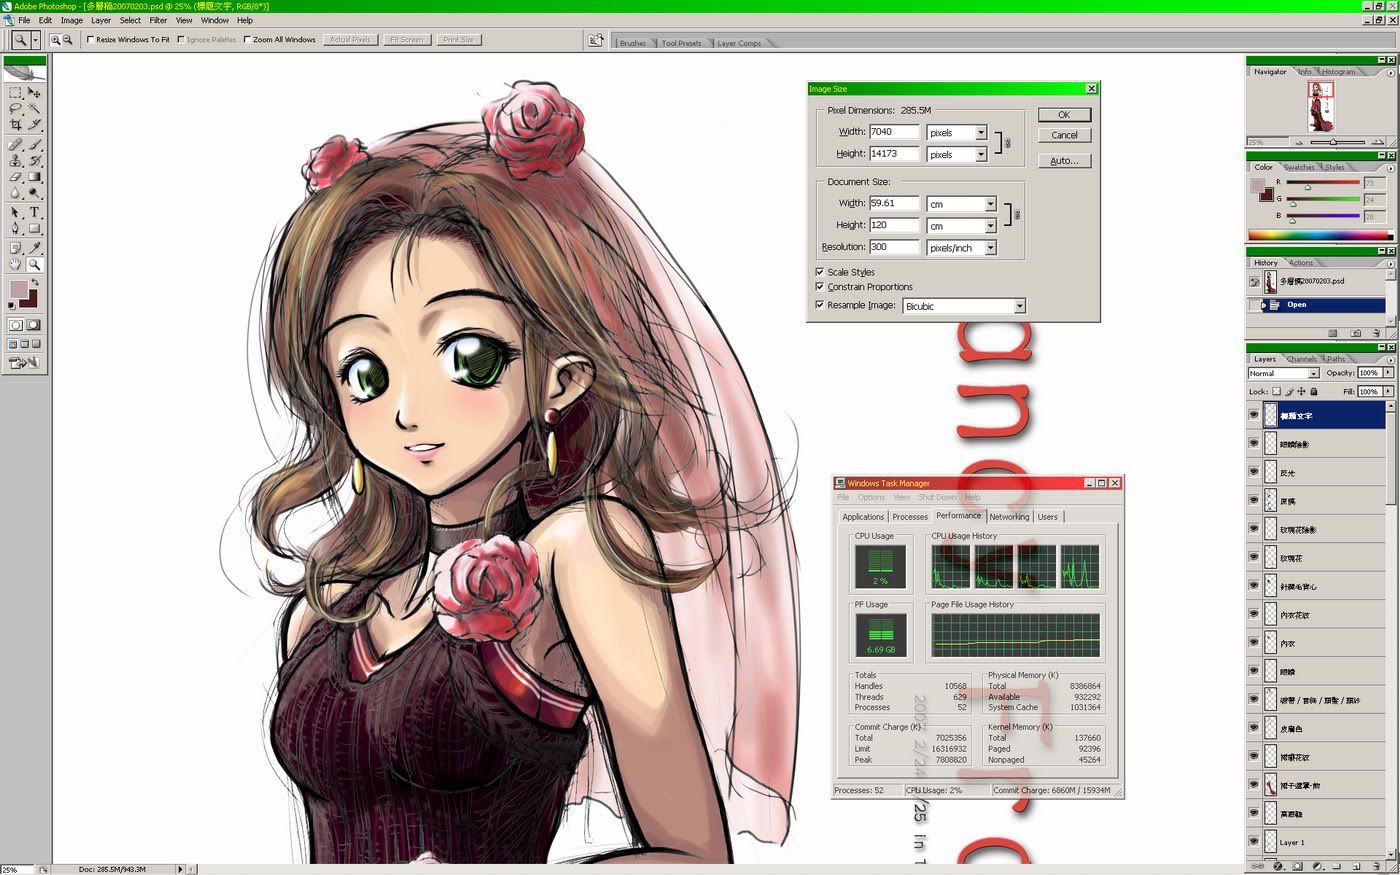Choose the Magic Wand tool

click(34, 108)
